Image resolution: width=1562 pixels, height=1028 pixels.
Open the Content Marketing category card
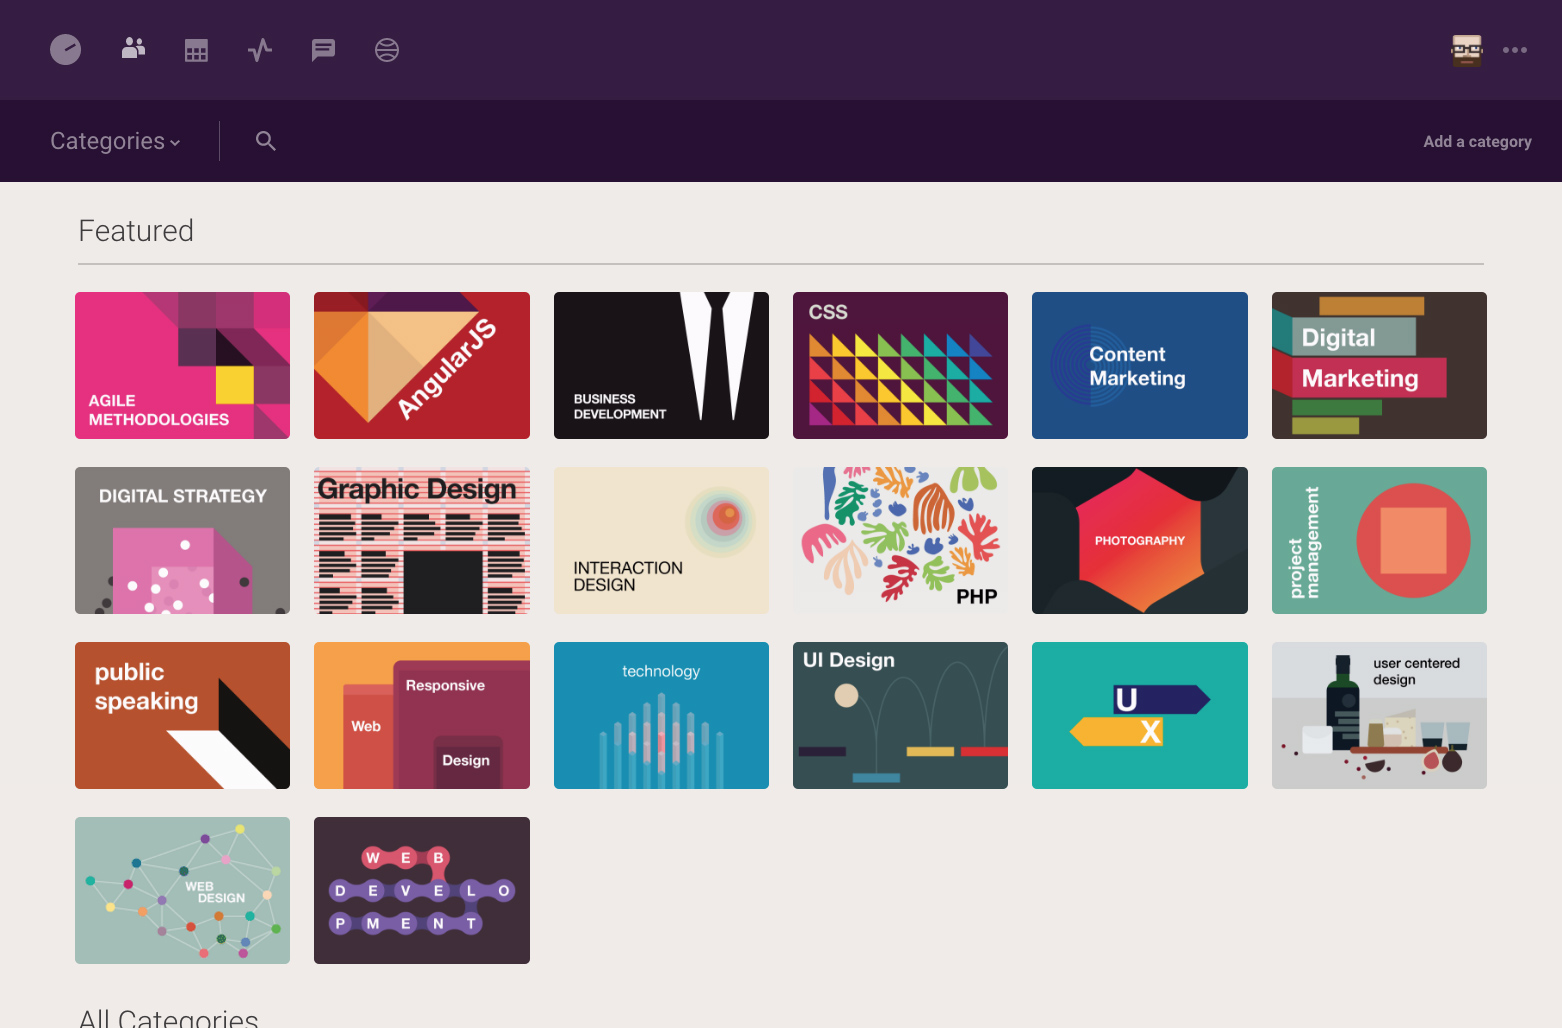pyautogui.click(x=1140, y=365)
